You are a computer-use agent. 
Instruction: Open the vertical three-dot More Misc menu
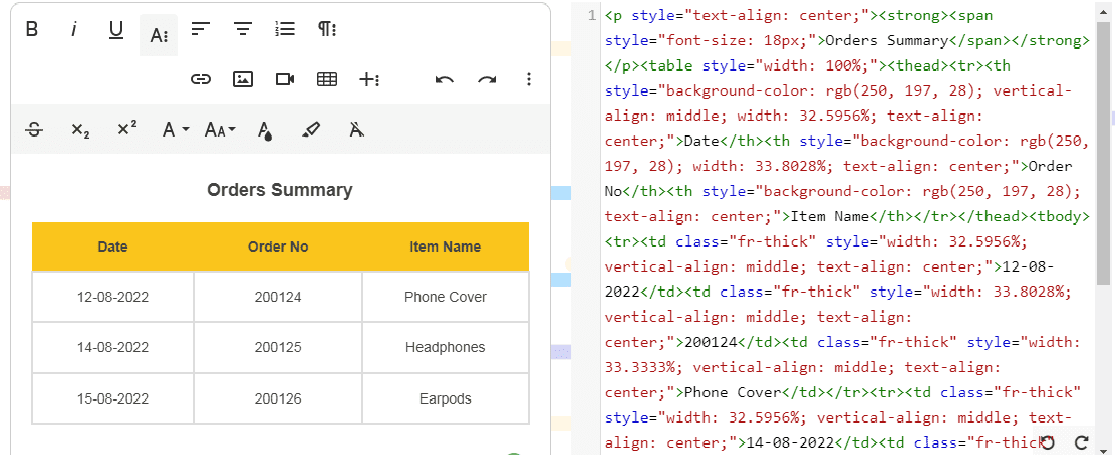(529, 79)
